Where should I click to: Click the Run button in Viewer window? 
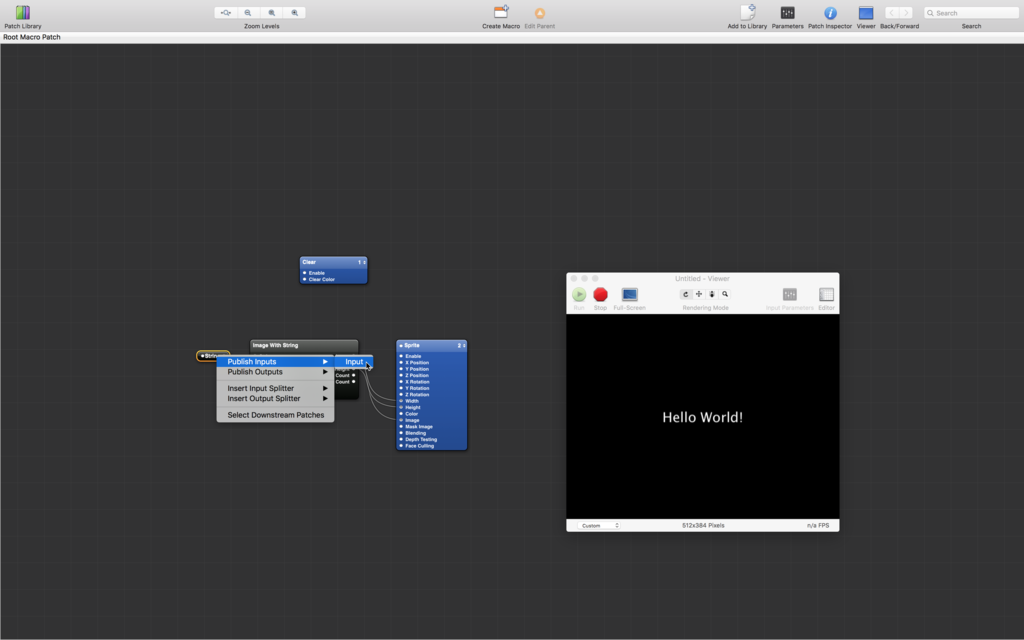click(579, 295)
